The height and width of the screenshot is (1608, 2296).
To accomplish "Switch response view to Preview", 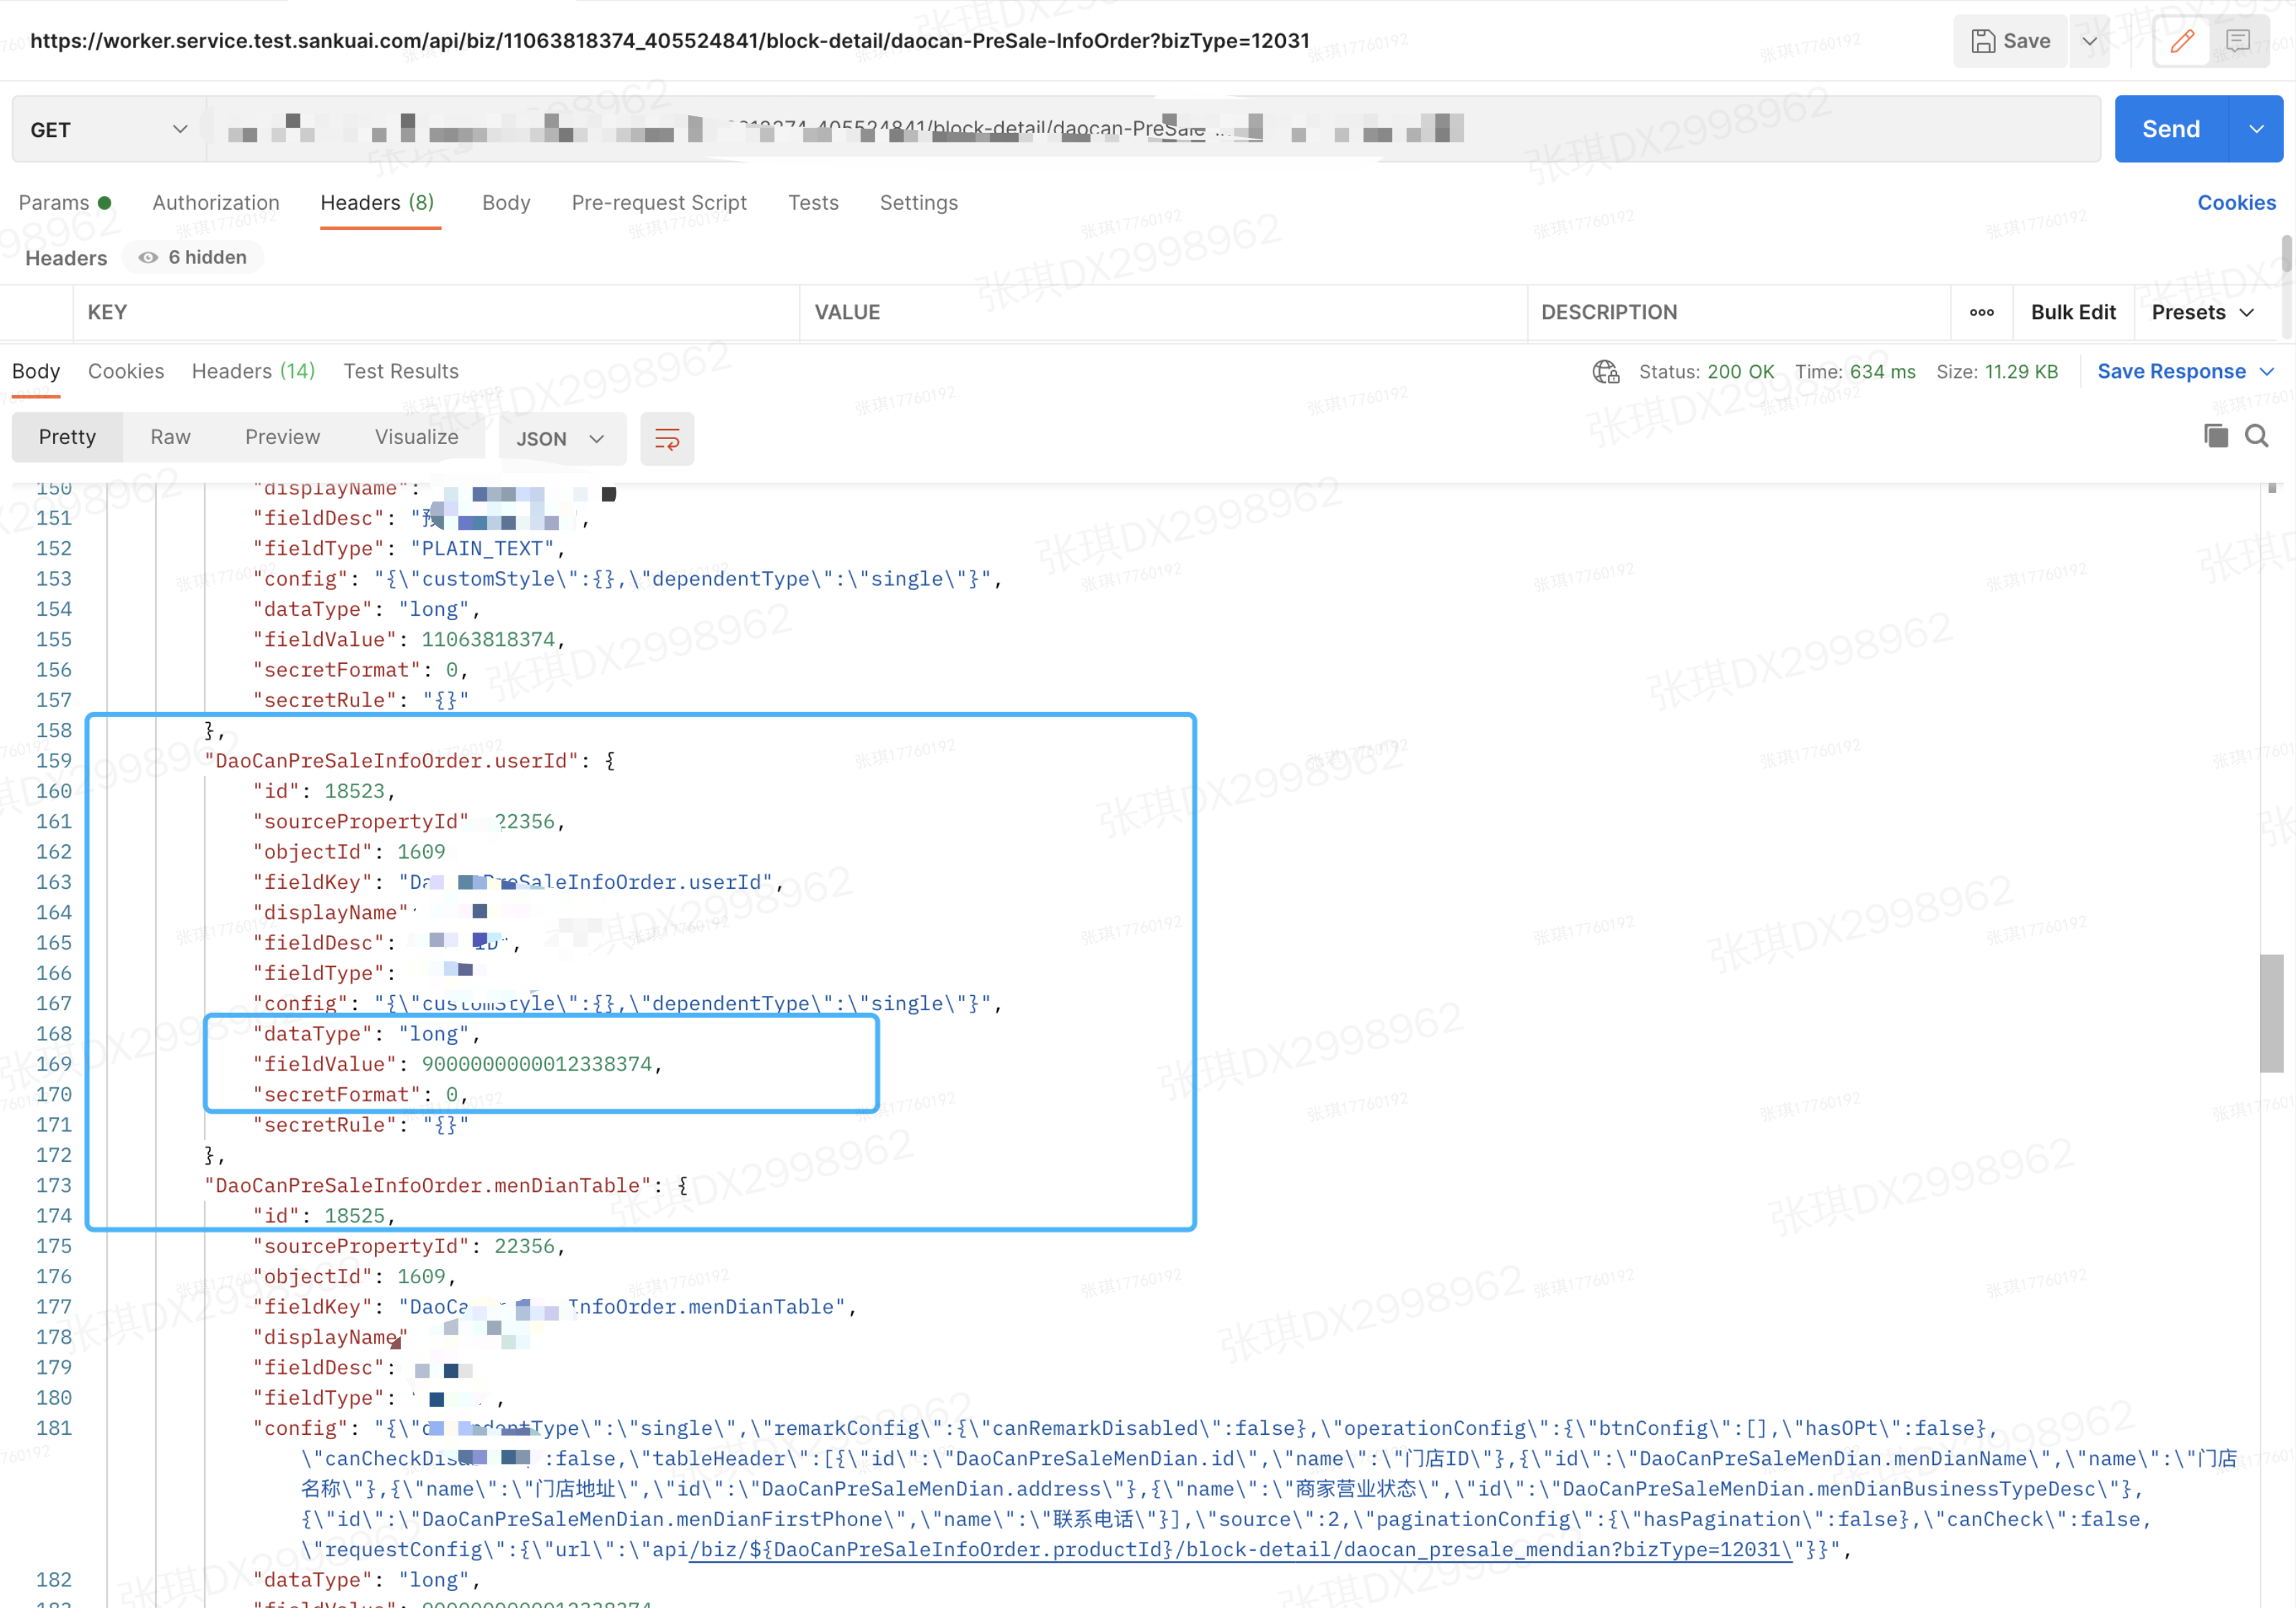I will pos(282,437).
